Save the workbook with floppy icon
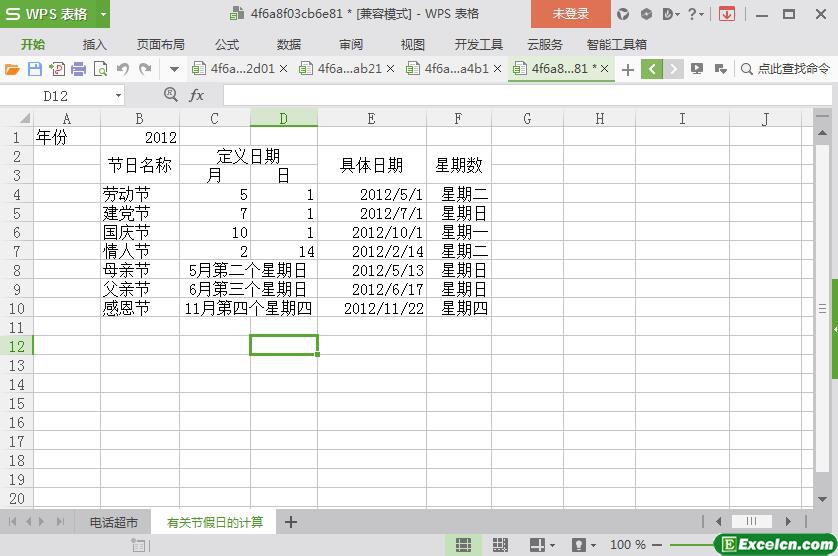The height and width of the screenshot is (556, 838). [x=35, y=69]
